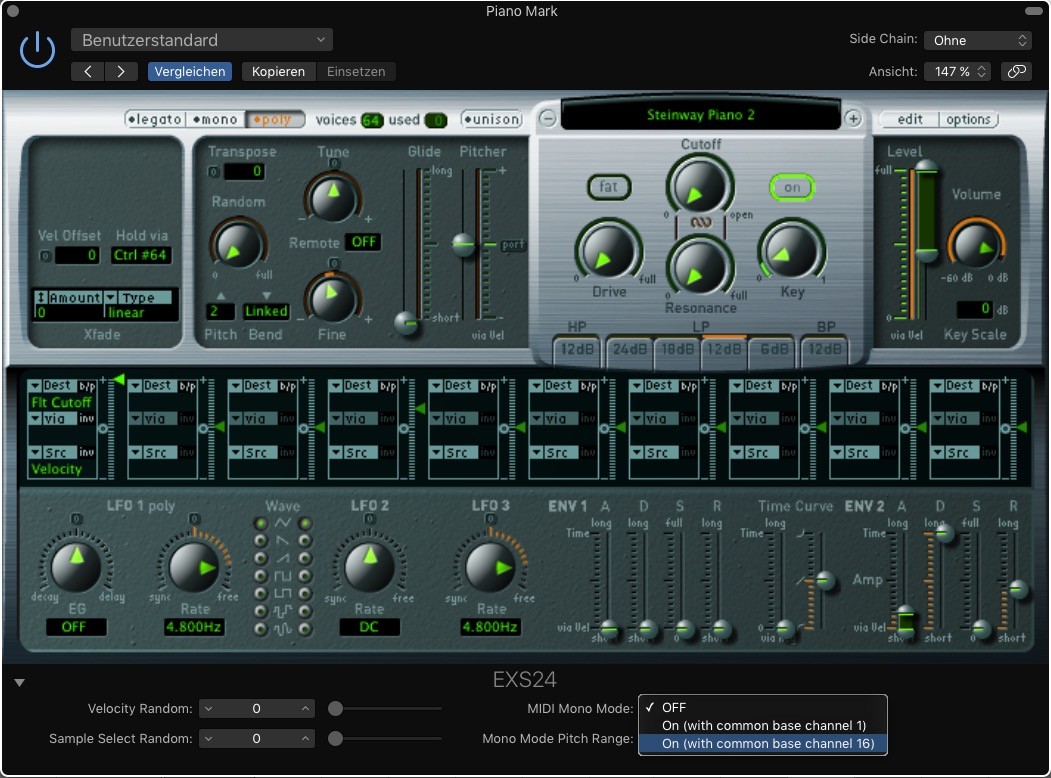The width and height of the screenshot is (1051, 778).
Task: Go to previous preset with left arrow
Action: click(x=88, y=71)
